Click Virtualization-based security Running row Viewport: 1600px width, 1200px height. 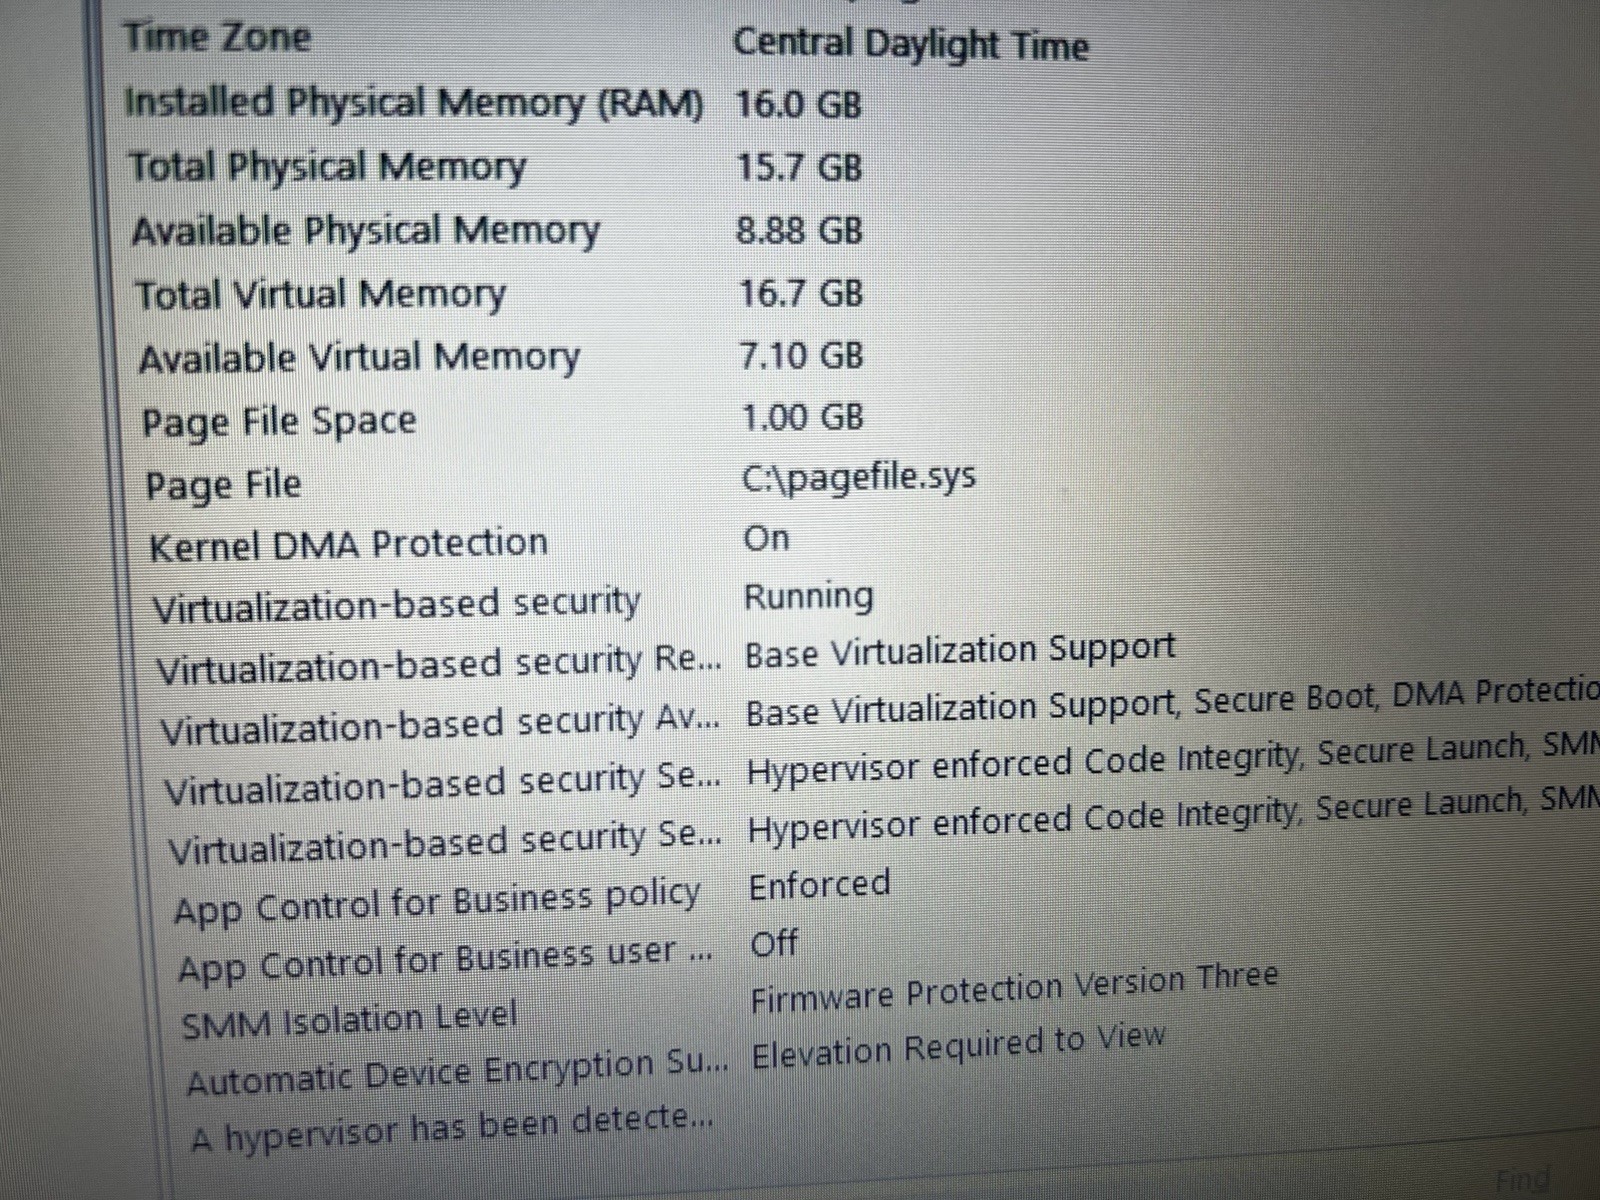(513, 602)
